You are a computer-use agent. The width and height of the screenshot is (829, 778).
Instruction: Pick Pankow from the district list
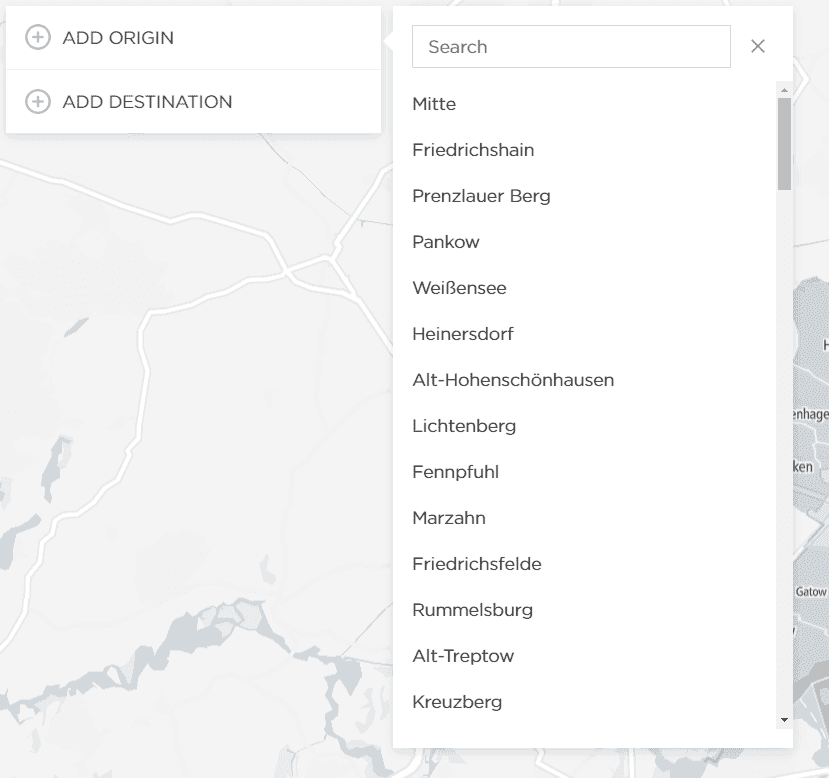[446, 242]
